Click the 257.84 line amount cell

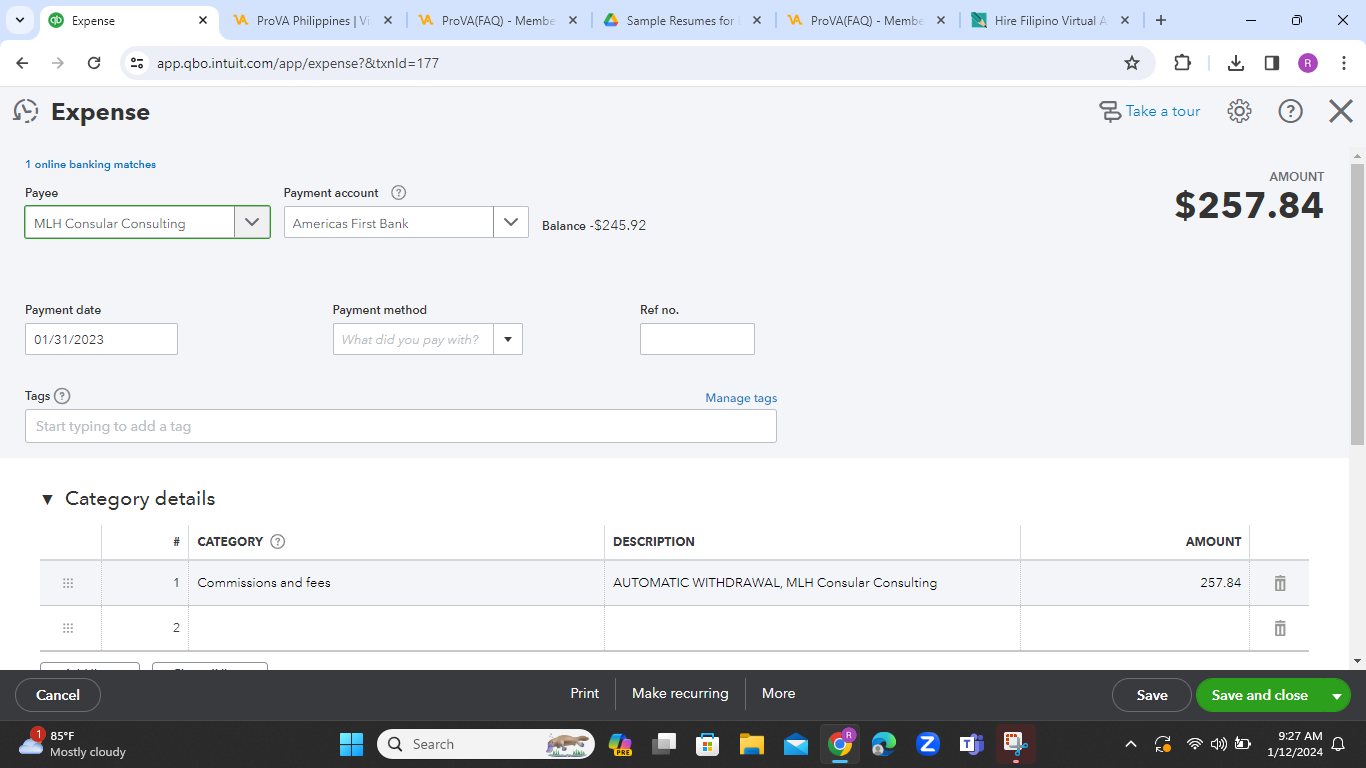(1135, 583)
